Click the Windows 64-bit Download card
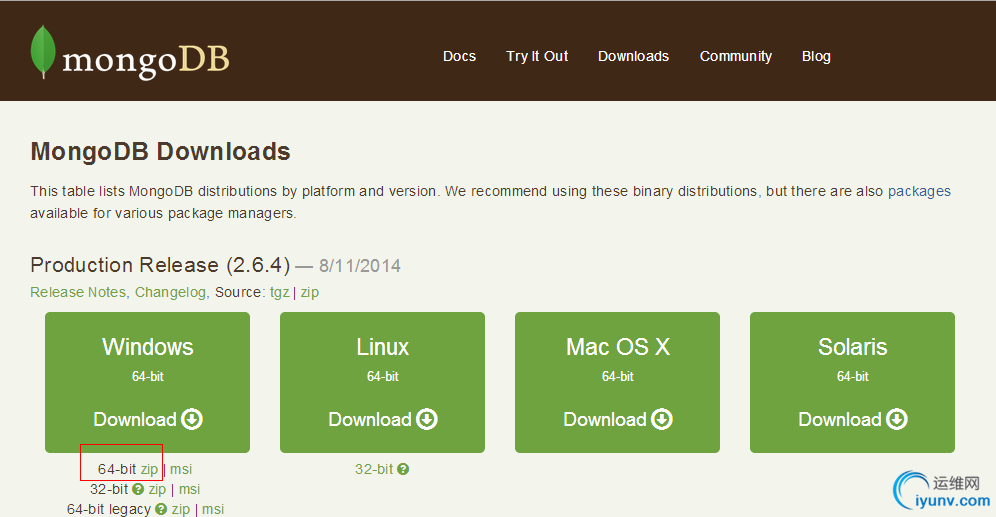 (147, 382)
